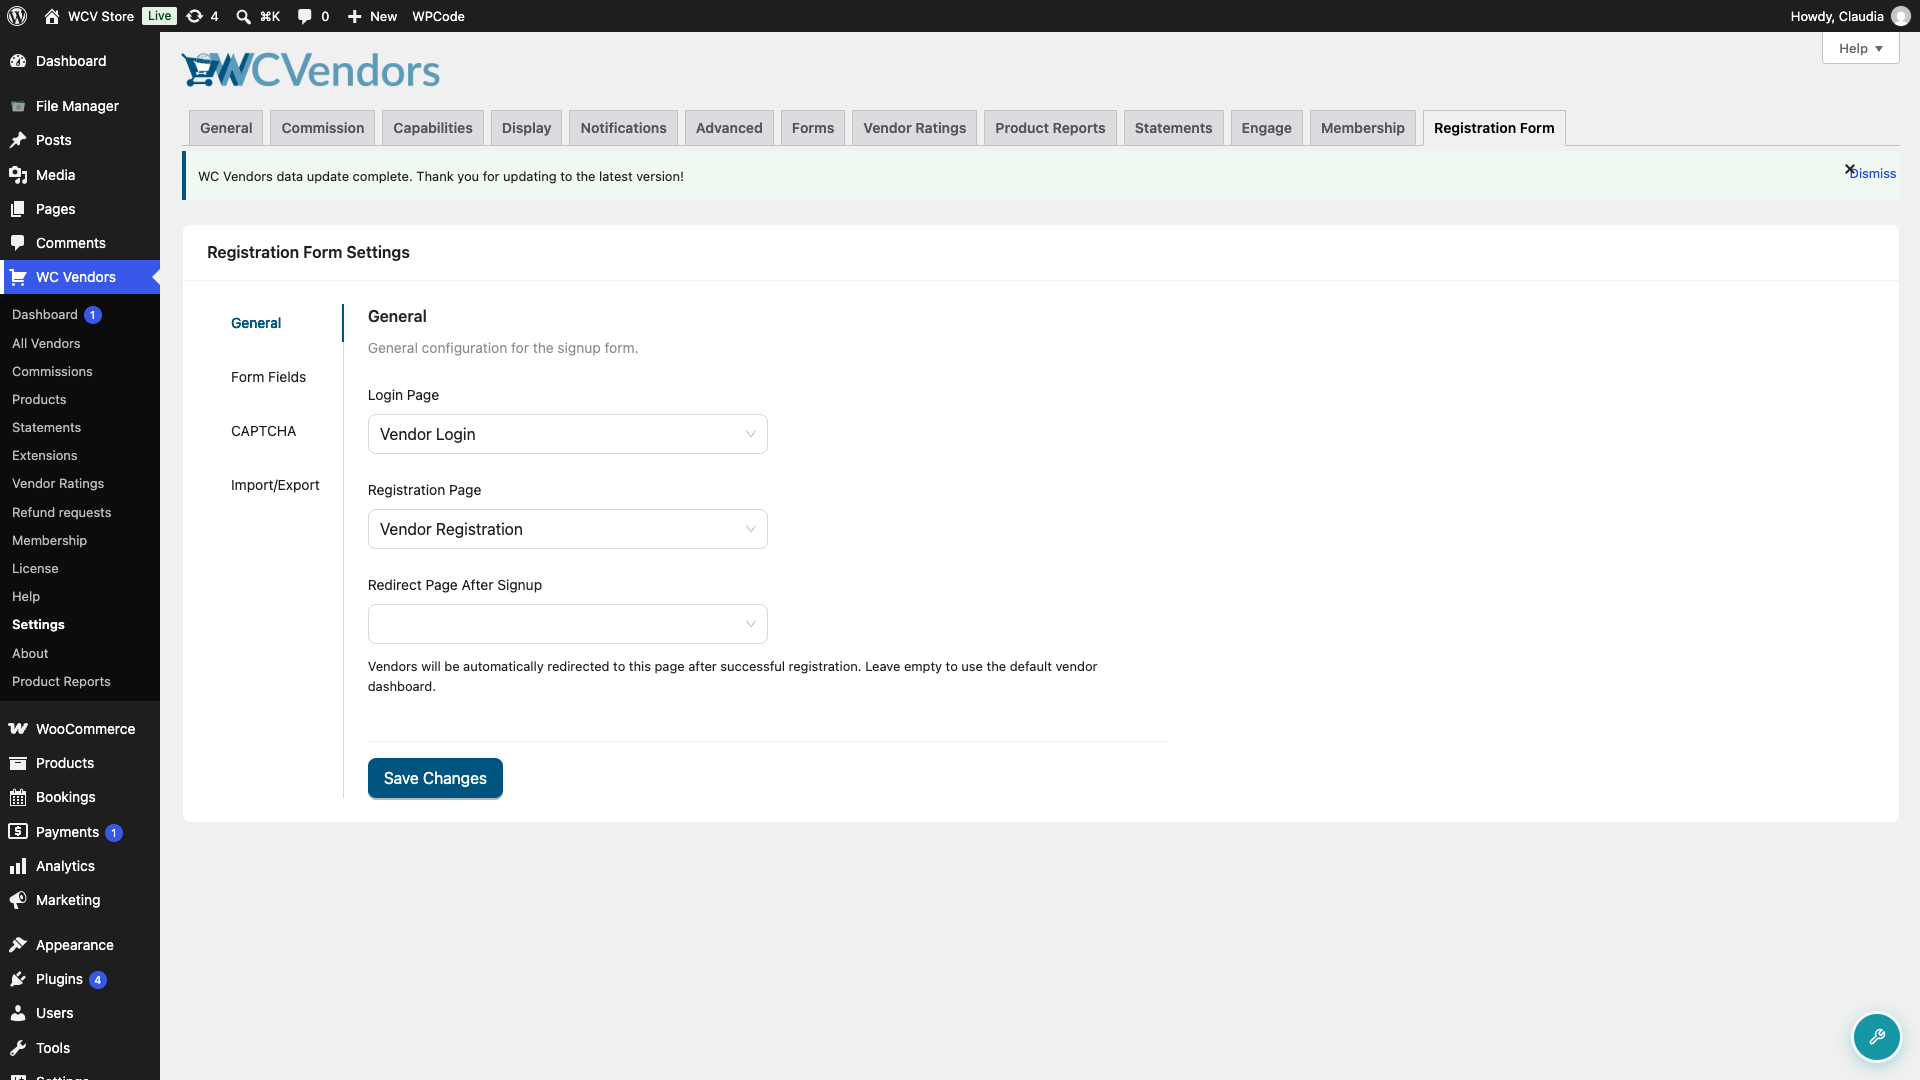Open Refund requests submenu item
The height and width of the screenshot is (1080, 1920).
click(61, 512)
